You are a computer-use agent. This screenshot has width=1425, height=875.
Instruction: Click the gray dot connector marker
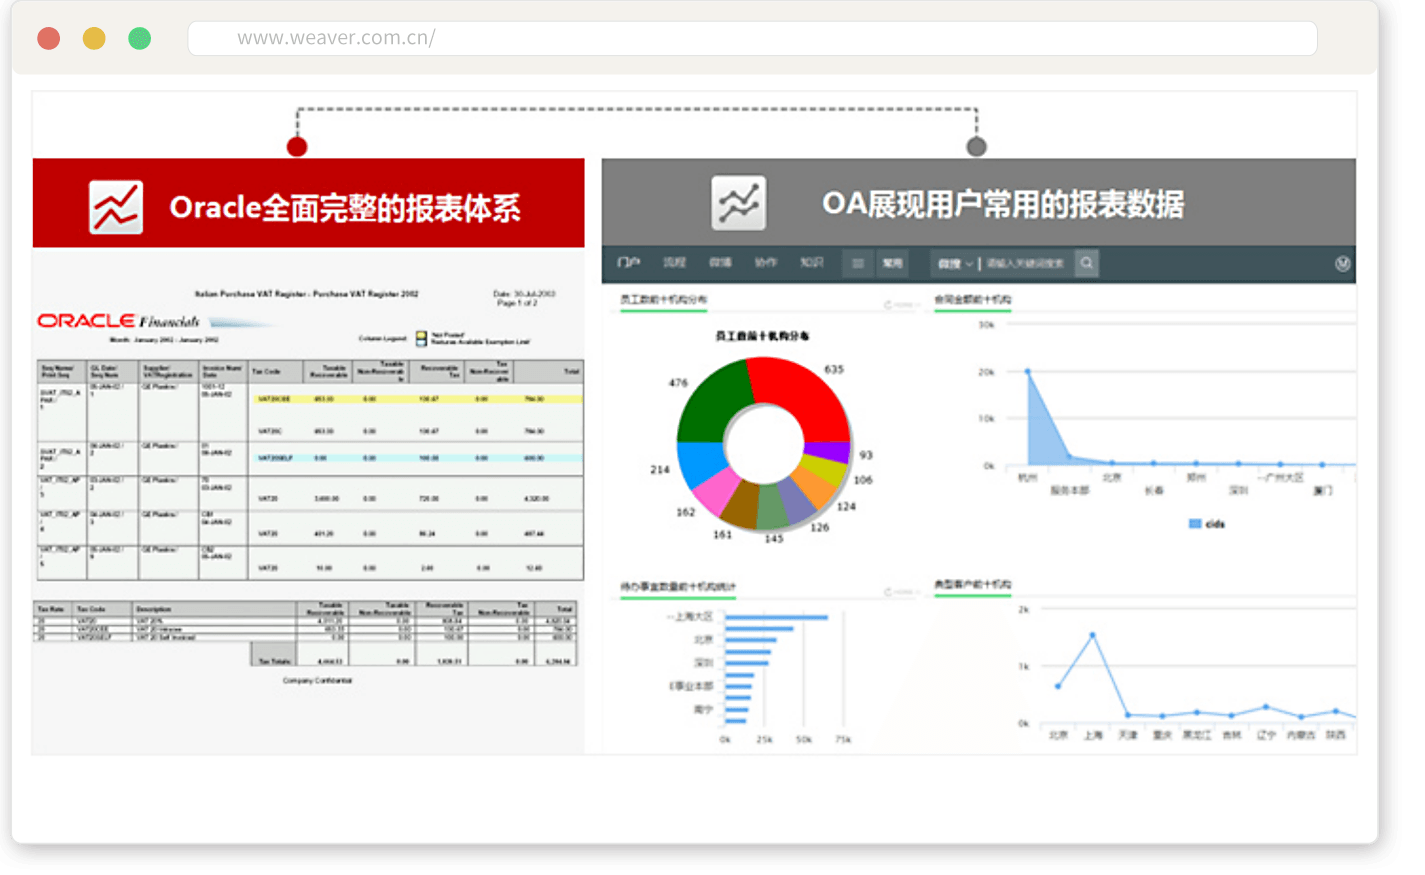976,147
